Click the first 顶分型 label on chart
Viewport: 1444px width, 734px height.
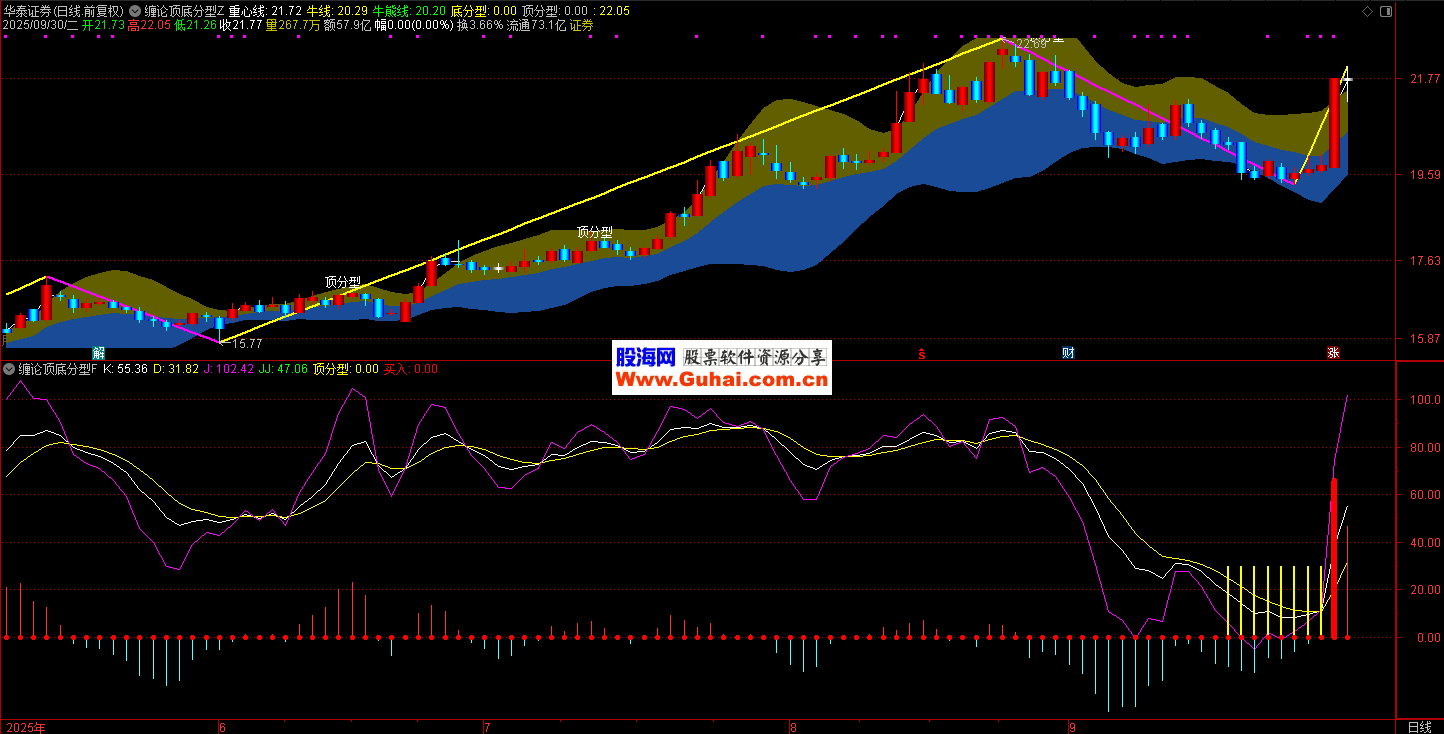[342, 282]
